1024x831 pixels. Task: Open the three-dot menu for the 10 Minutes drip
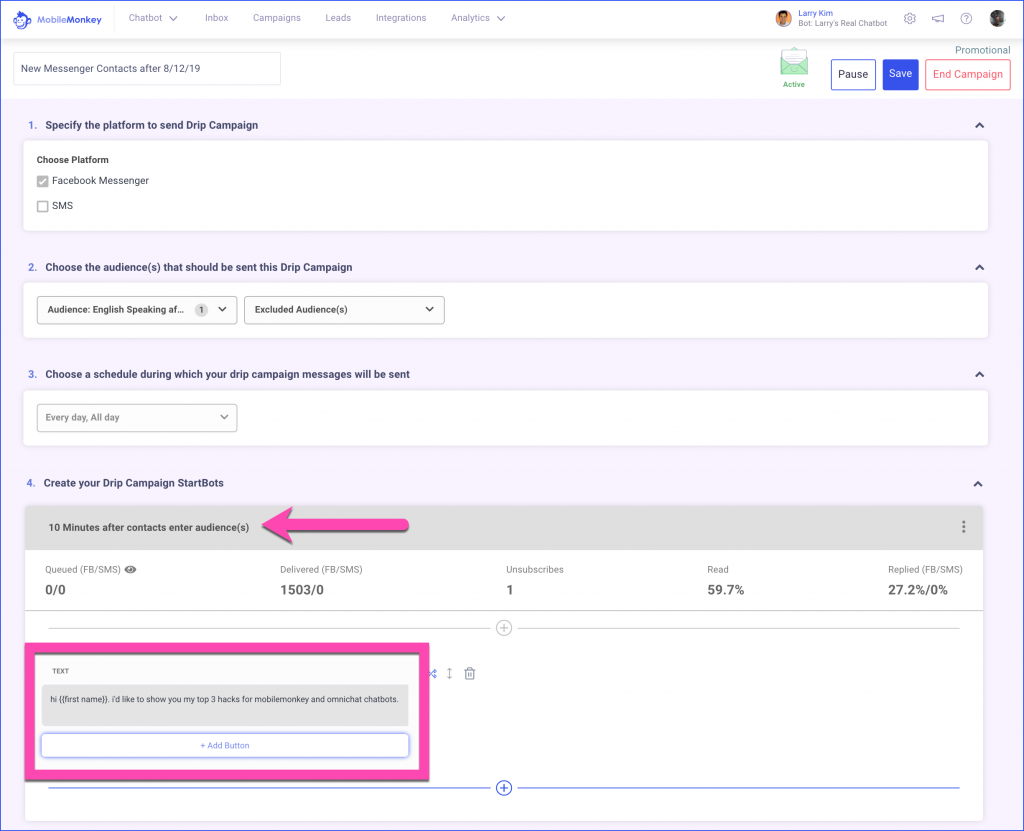click(963, 527)
